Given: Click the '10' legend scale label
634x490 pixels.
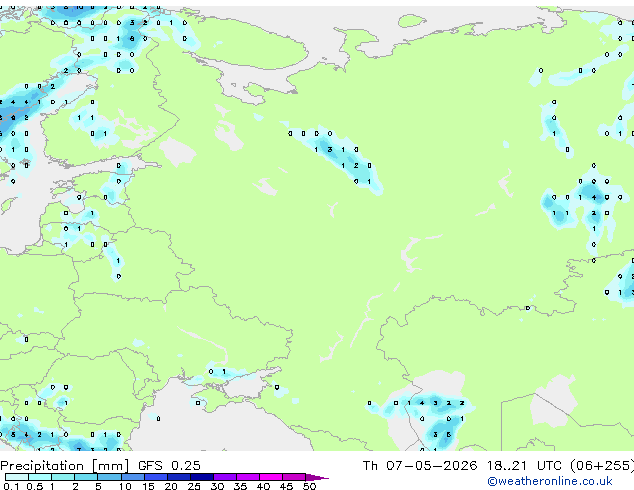Looking at the screenshot, I should pos(125,486).
